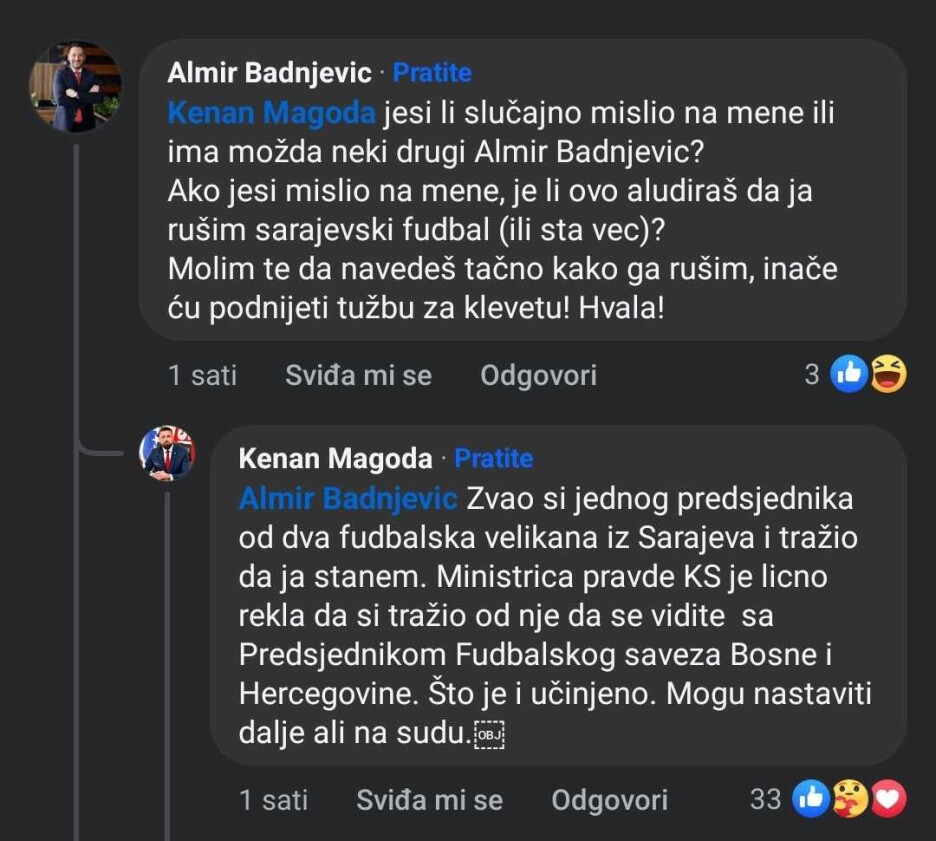Like Almir's comment with Sviđa mi se
936x841 pixels.
point(358,375)
